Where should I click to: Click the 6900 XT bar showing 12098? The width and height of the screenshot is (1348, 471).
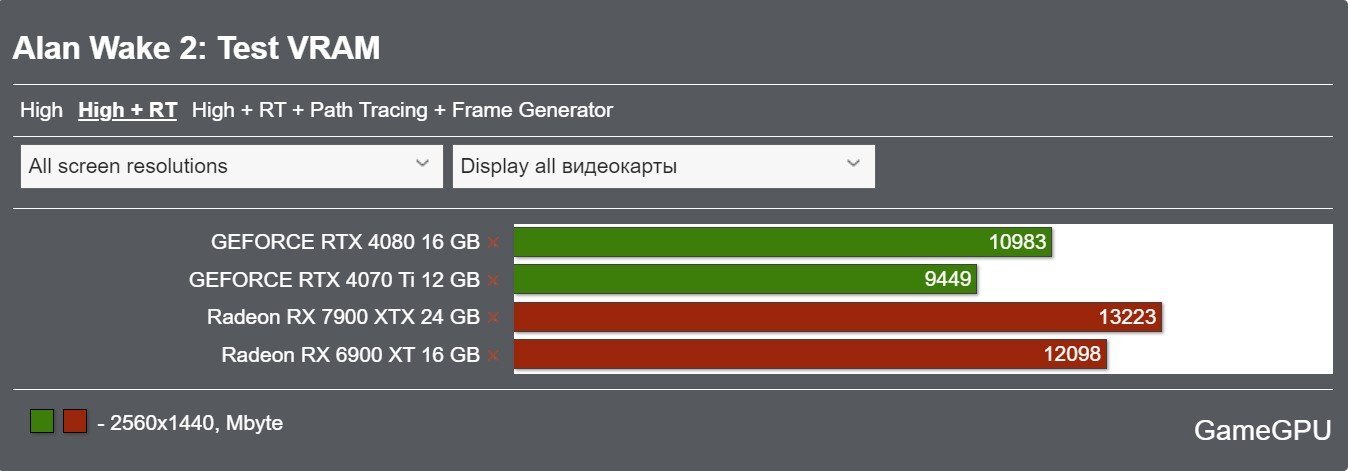[810, 355]
